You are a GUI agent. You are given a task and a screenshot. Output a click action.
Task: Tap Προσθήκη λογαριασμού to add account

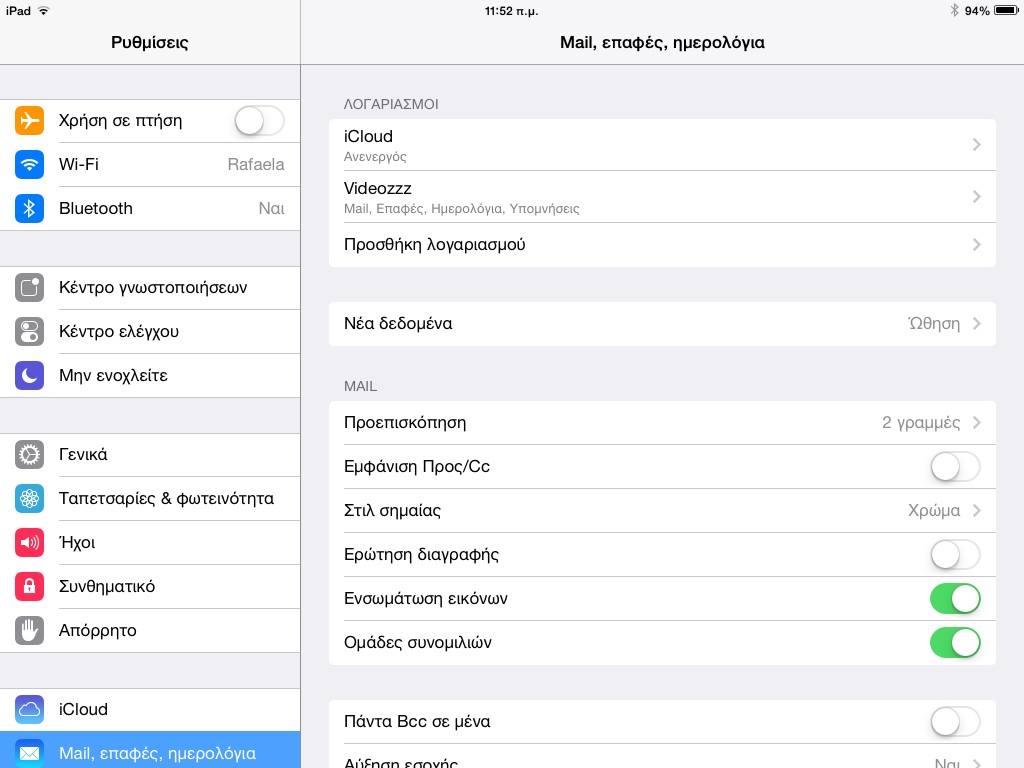pyautogui.click(x=662, y=245)
